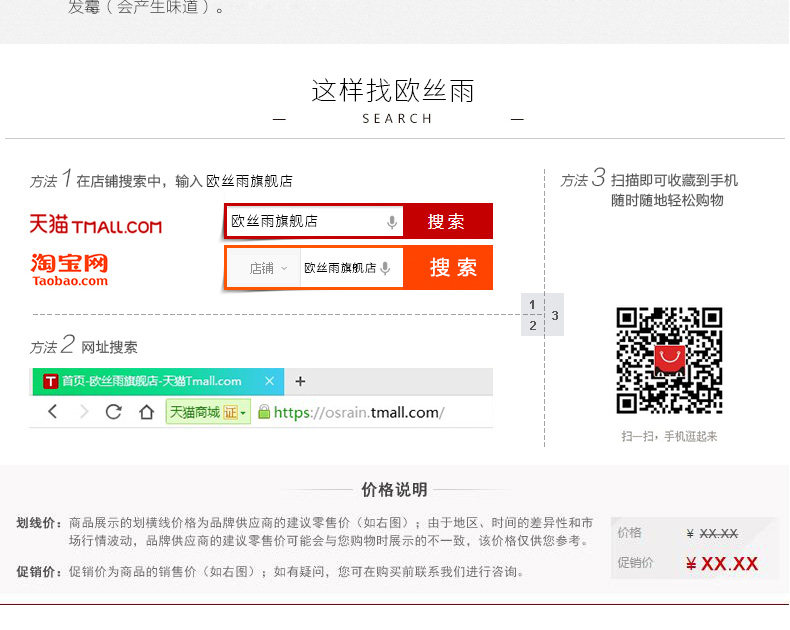Click the Taobao search text 欧丝雨旗舰店
Viewport: 790px width, 630px height.
(x=340, y=268)
